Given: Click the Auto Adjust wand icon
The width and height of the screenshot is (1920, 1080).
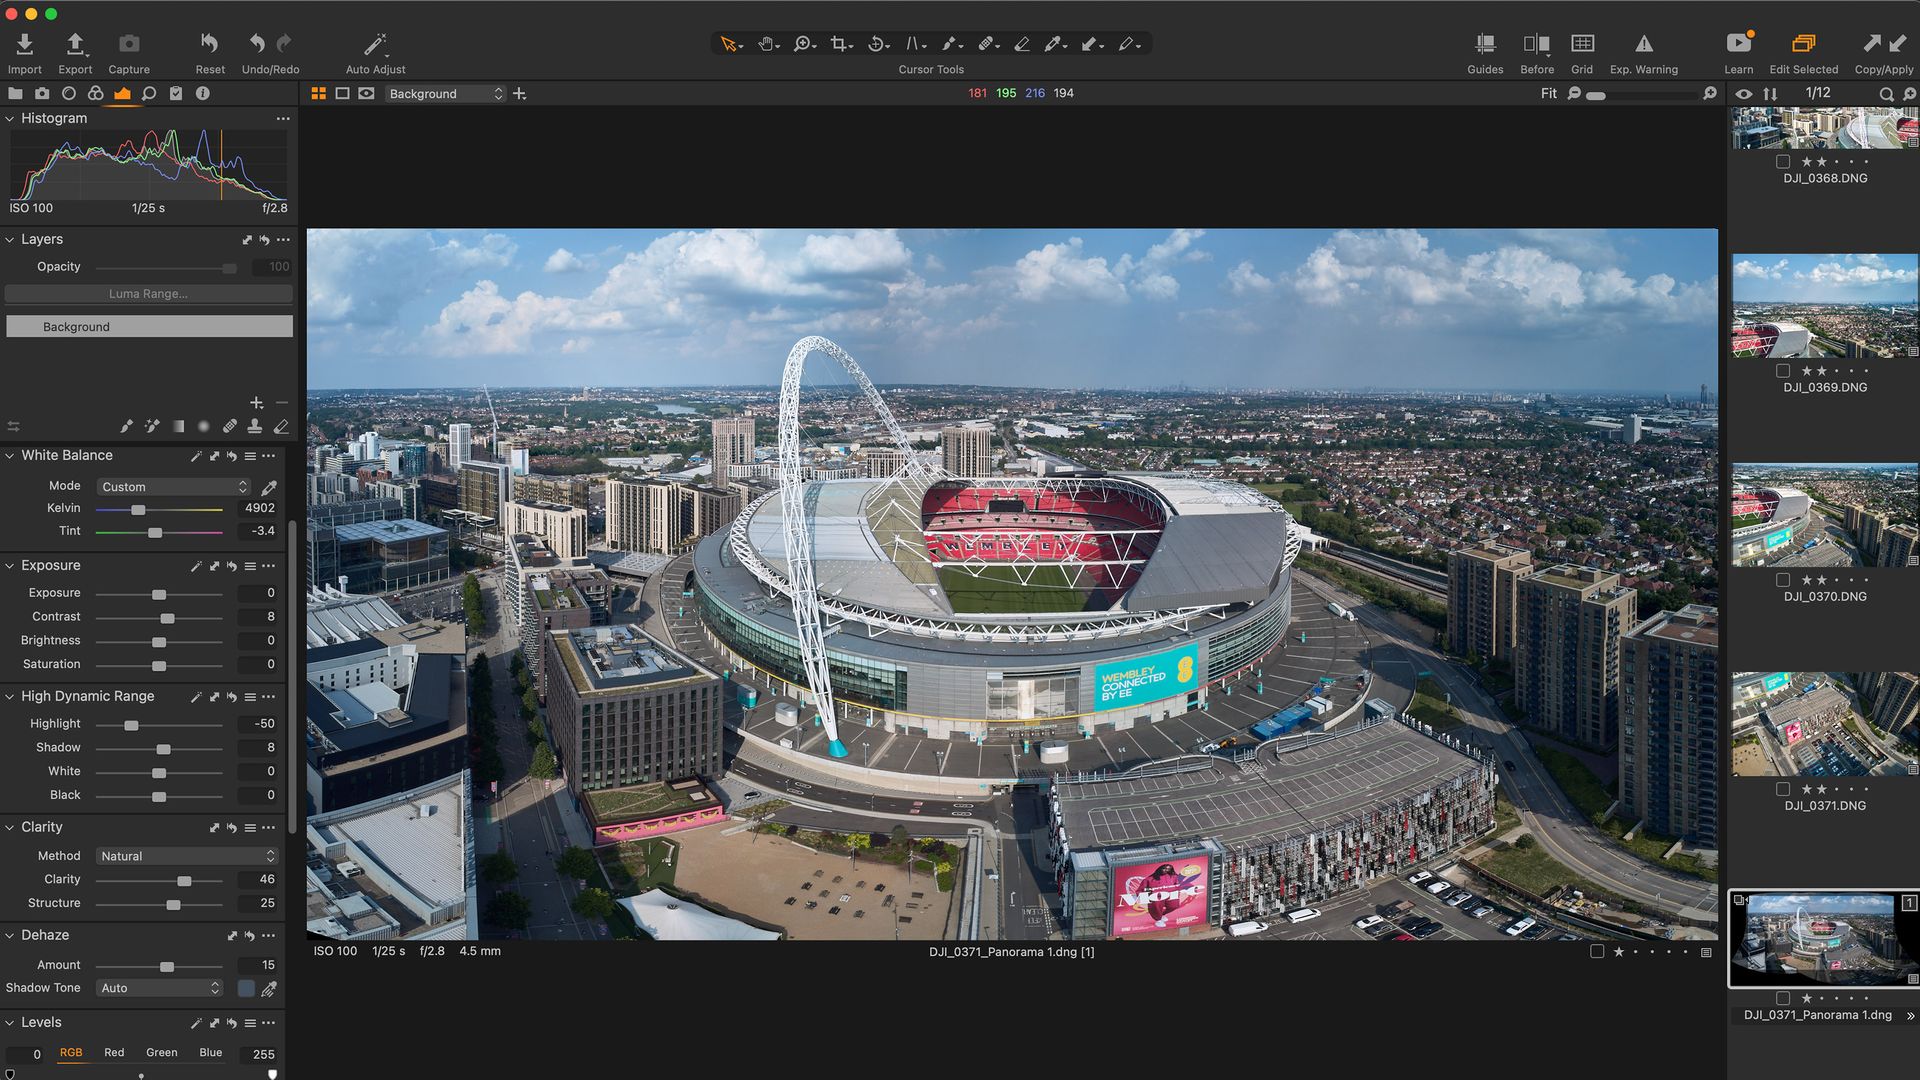Looking at the screenshot, I should [375, 43].
